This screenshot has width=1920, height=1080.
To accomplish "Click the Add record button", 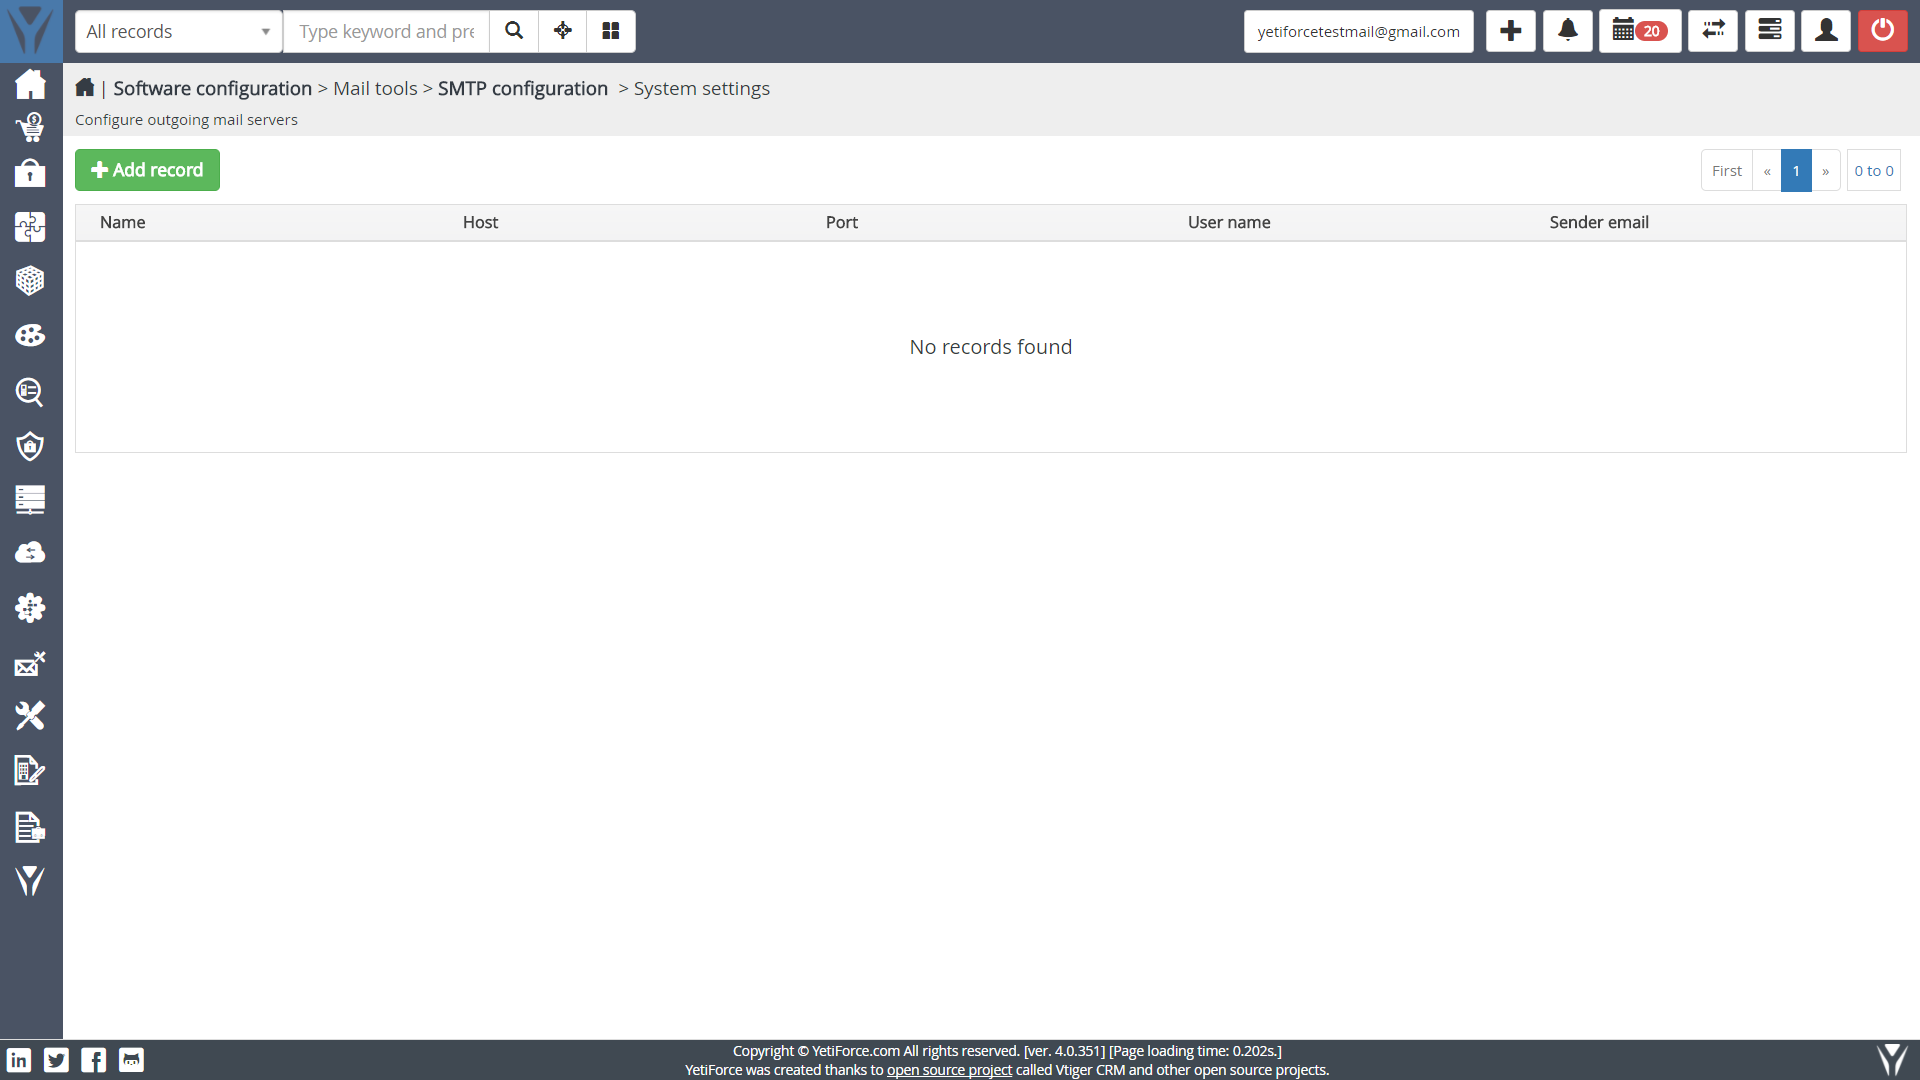I will tap(147, 170).
